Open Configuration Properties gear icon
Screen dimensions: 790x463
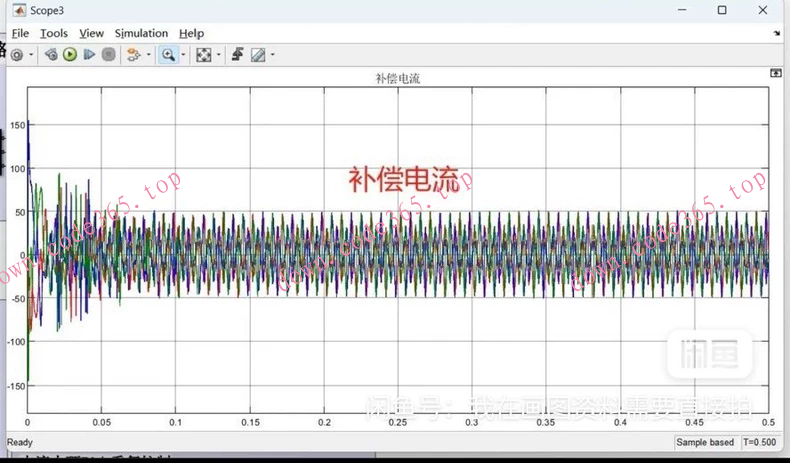tap(17, 55)
